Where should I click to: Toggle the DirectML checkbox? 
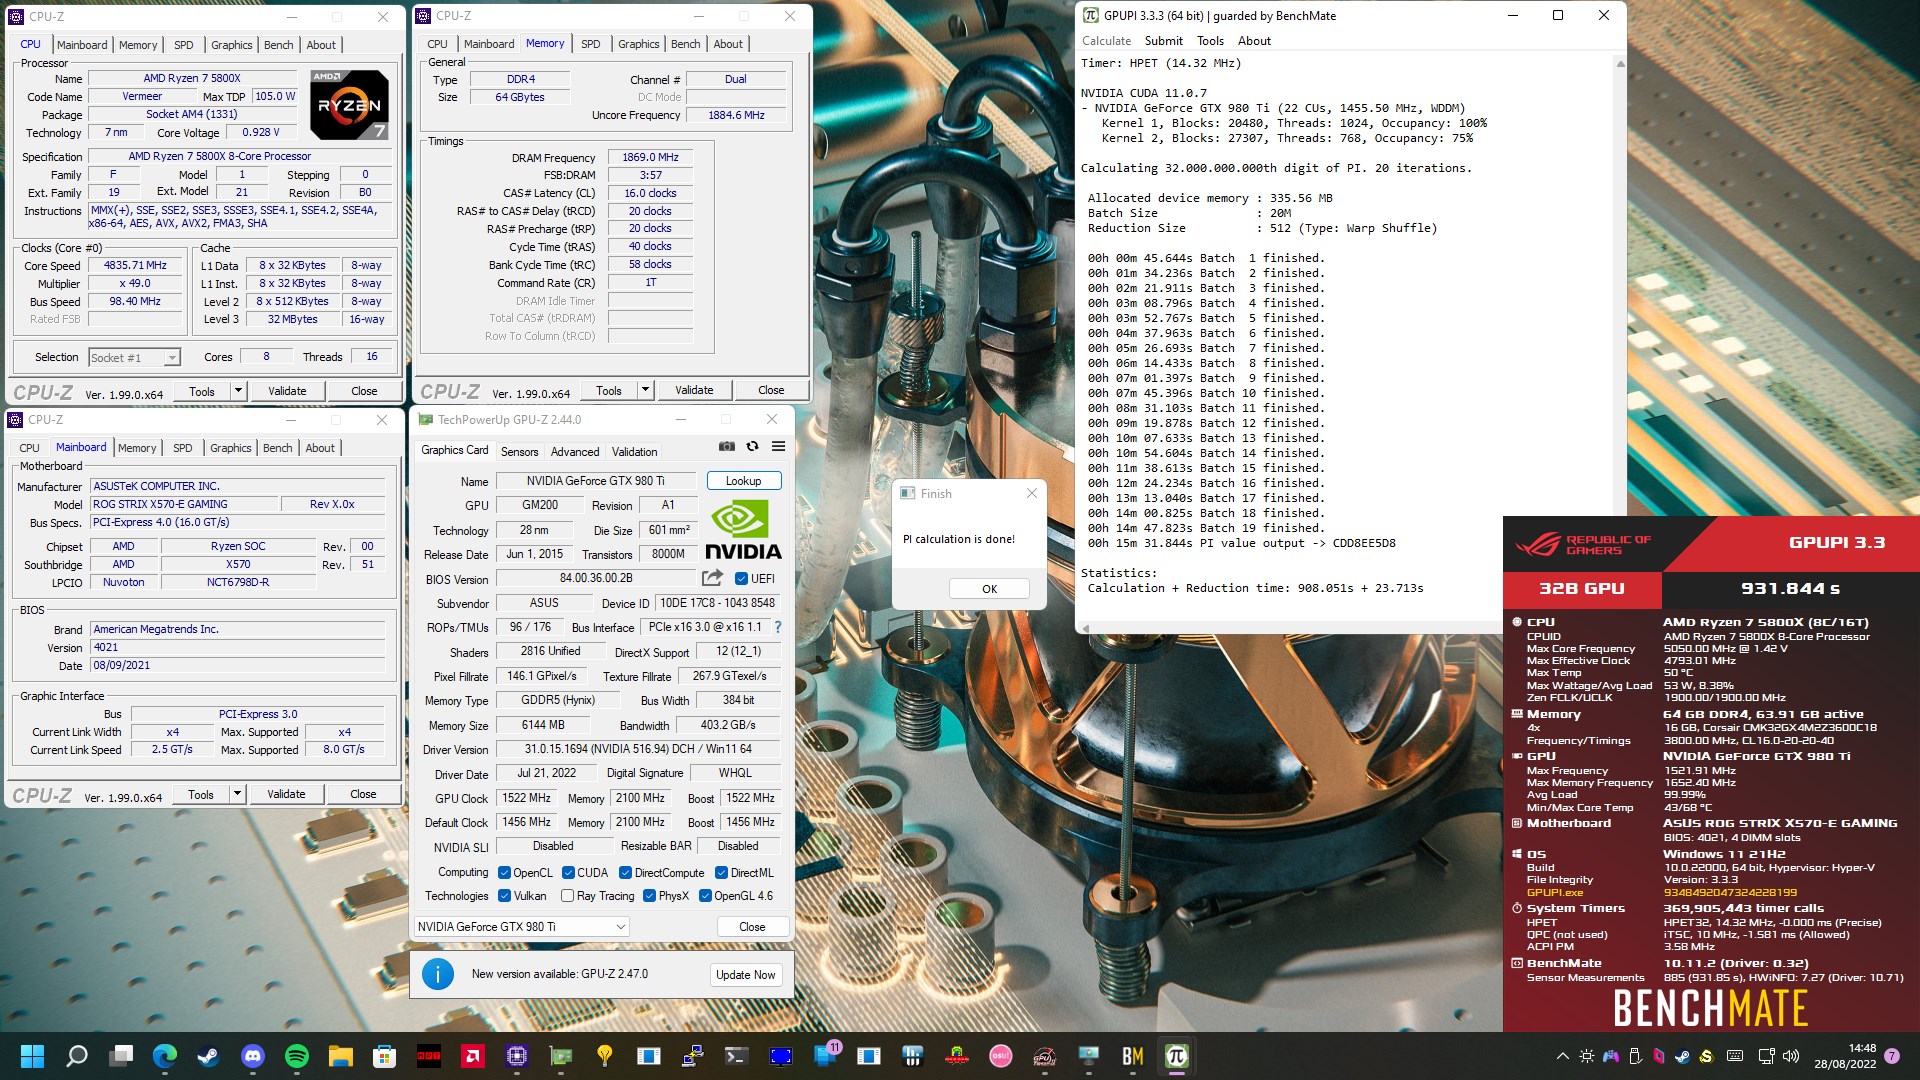pyautogui.click(x=721, y=873)
